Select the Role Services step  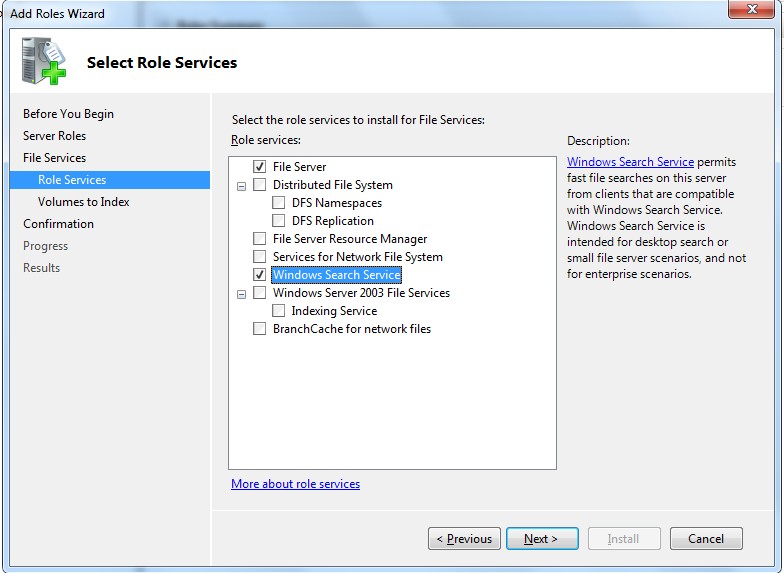coord(110,180)
